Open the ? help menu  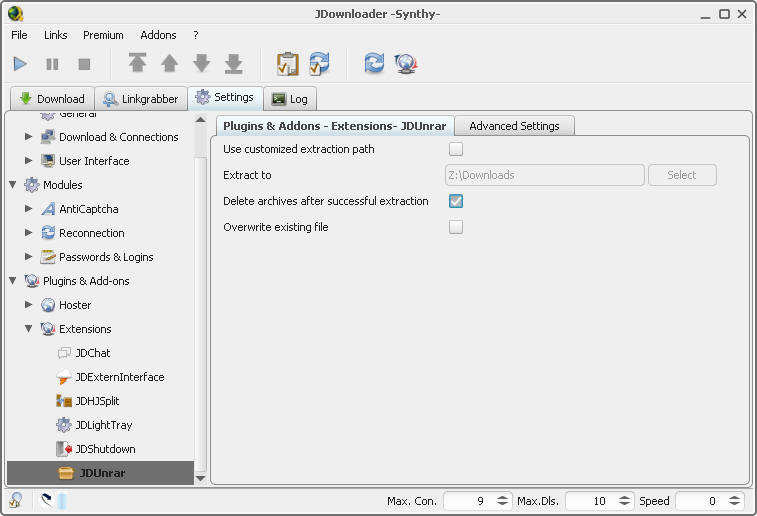196,35
